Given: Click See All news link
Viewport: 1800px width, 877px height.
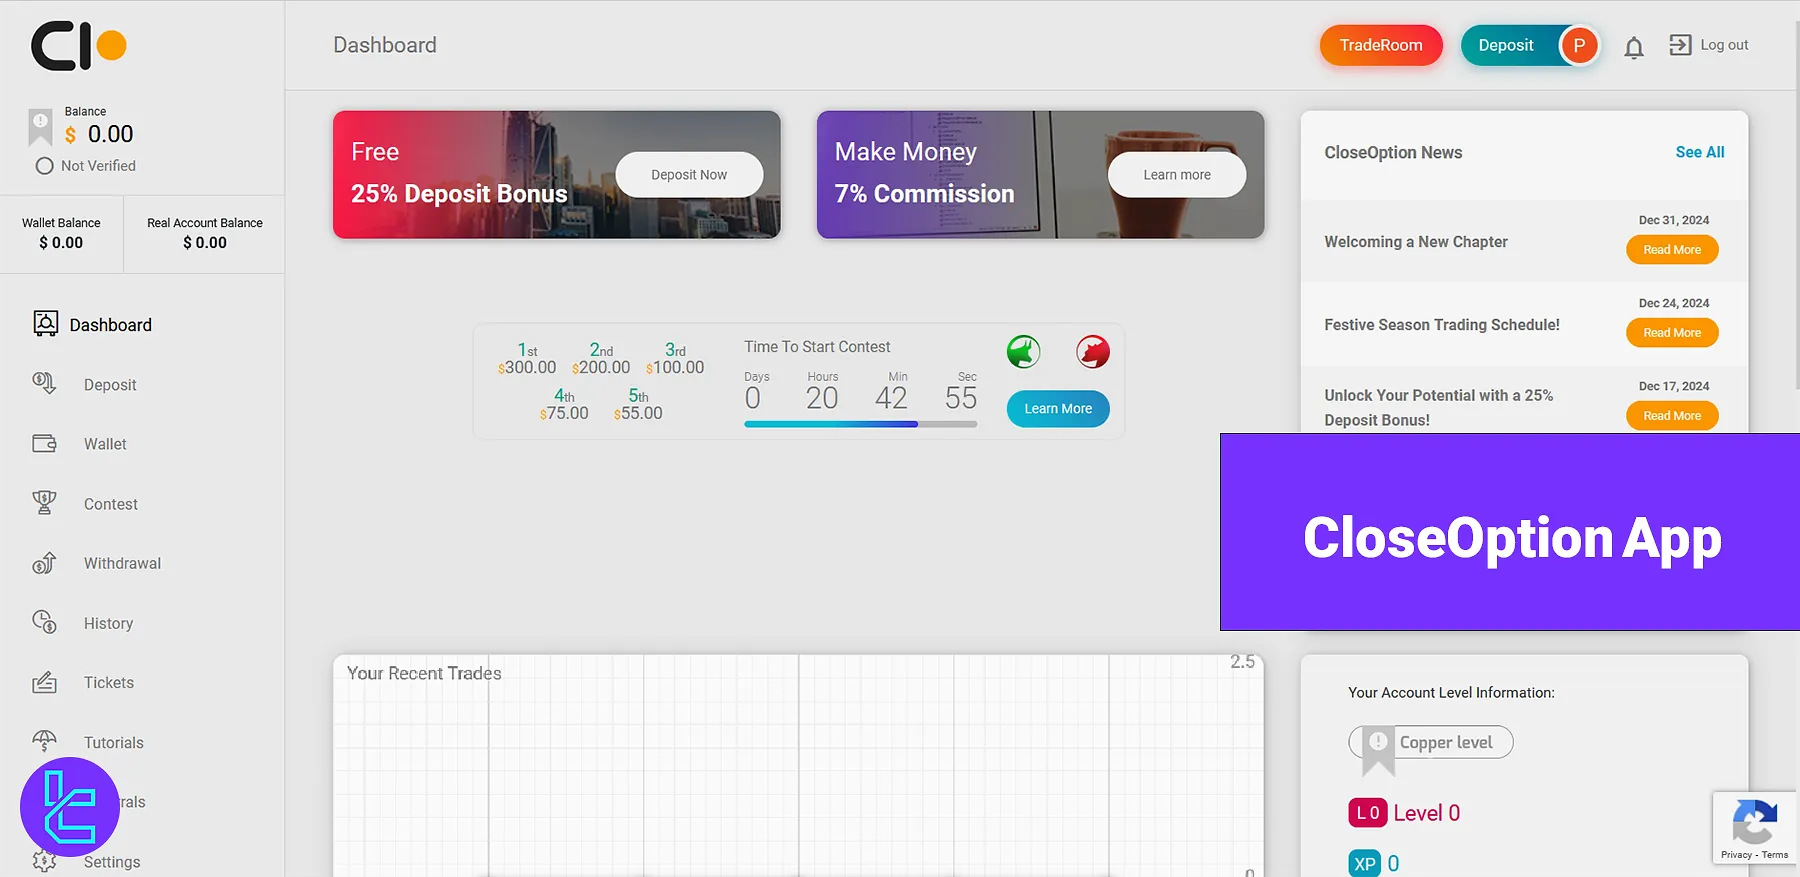Looking at the screenshot, I should (x=1700, y=152).
